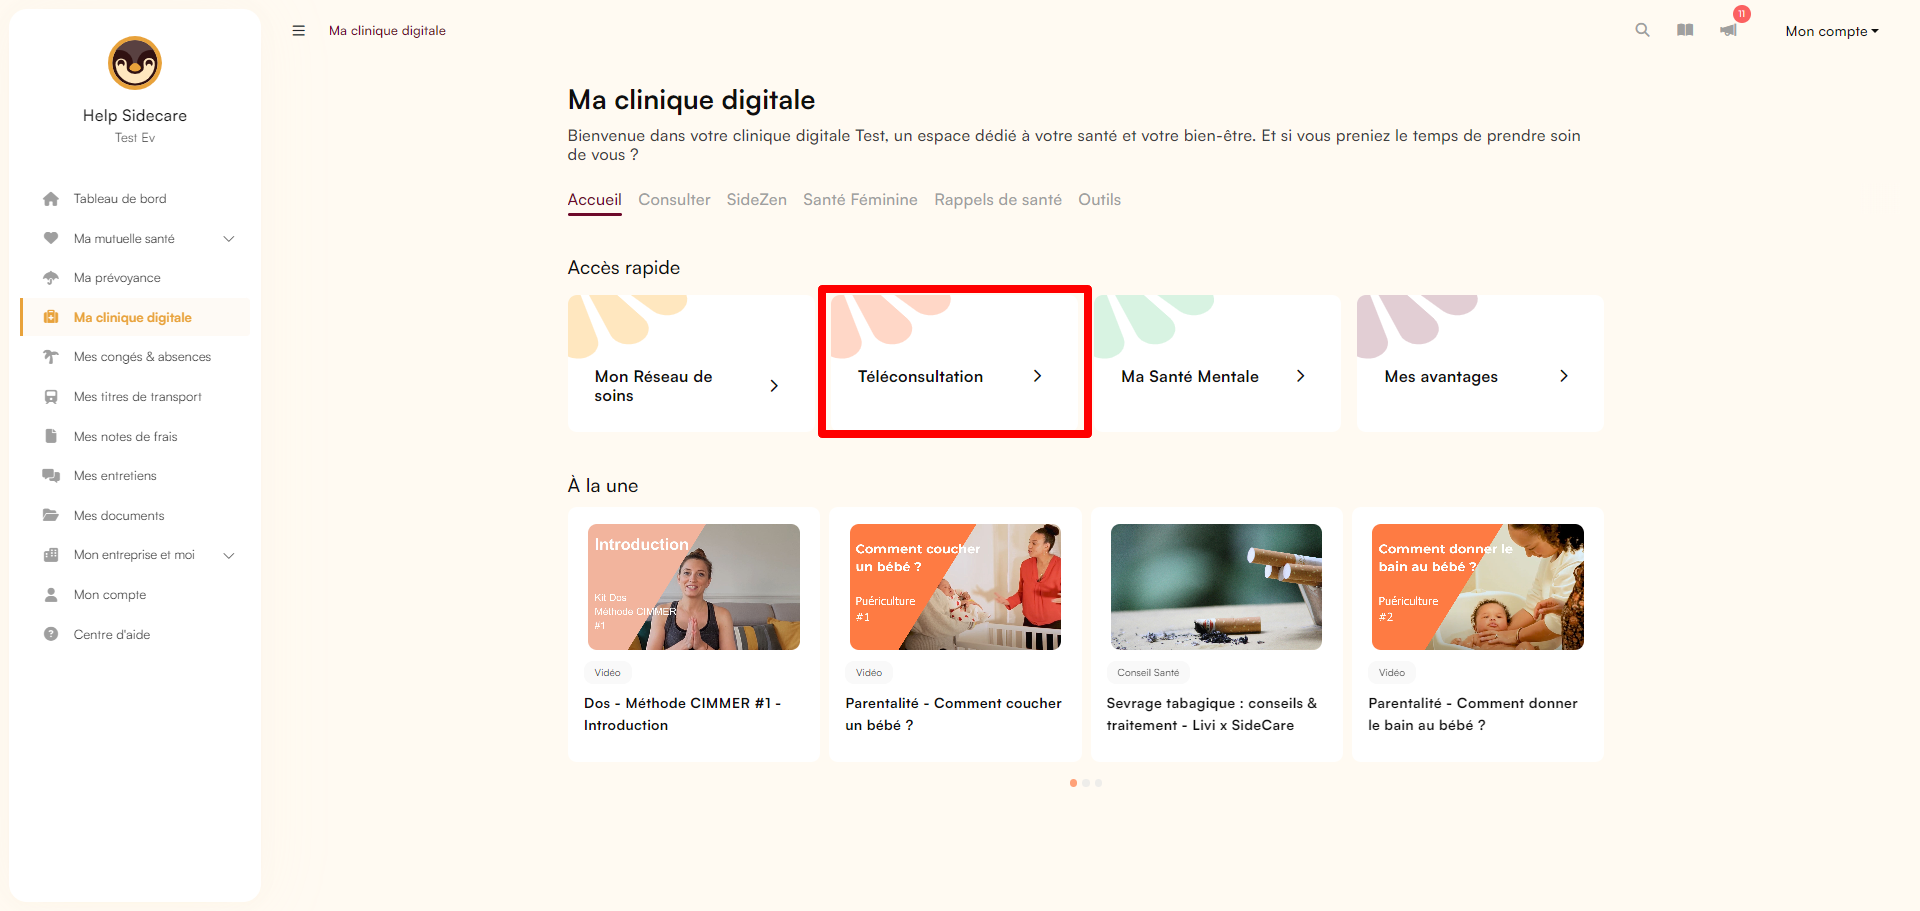The height and width of the screenshot is (911, 1920).
Task: Open the Comment donner le bain thumbnail
Action: pos(1478,587)
